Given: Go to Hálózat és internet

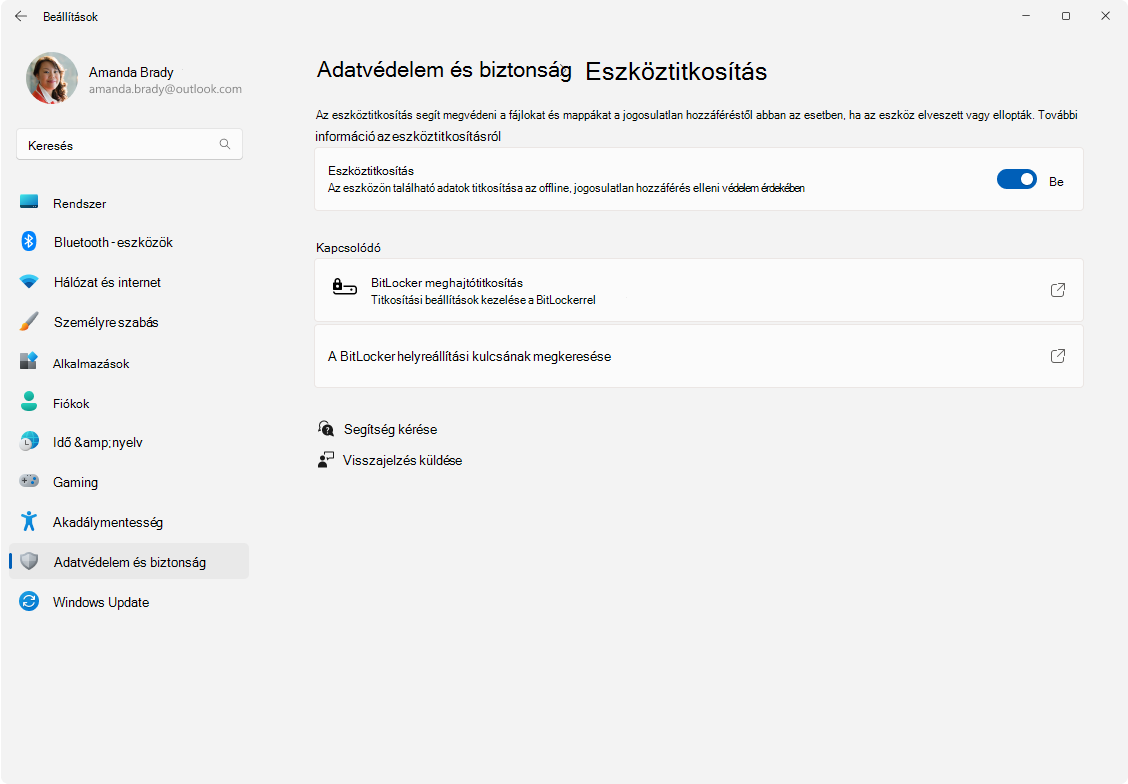Looking at the screenshot, I should click(x=129, y=282).
